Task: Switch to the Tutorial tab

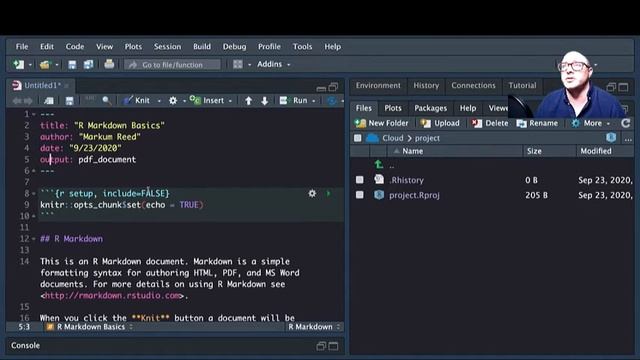Action: pyautogui.click(x=522, y=85)
